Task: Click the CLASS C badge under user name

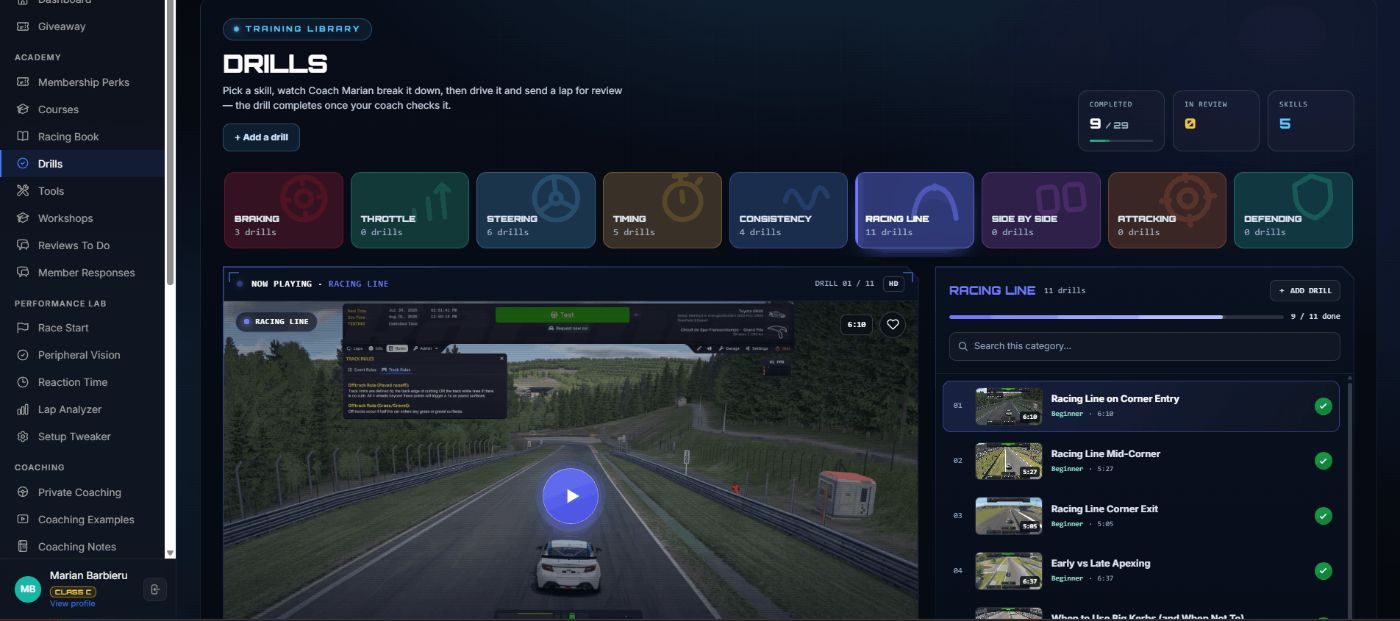Action: click(73, 592)
